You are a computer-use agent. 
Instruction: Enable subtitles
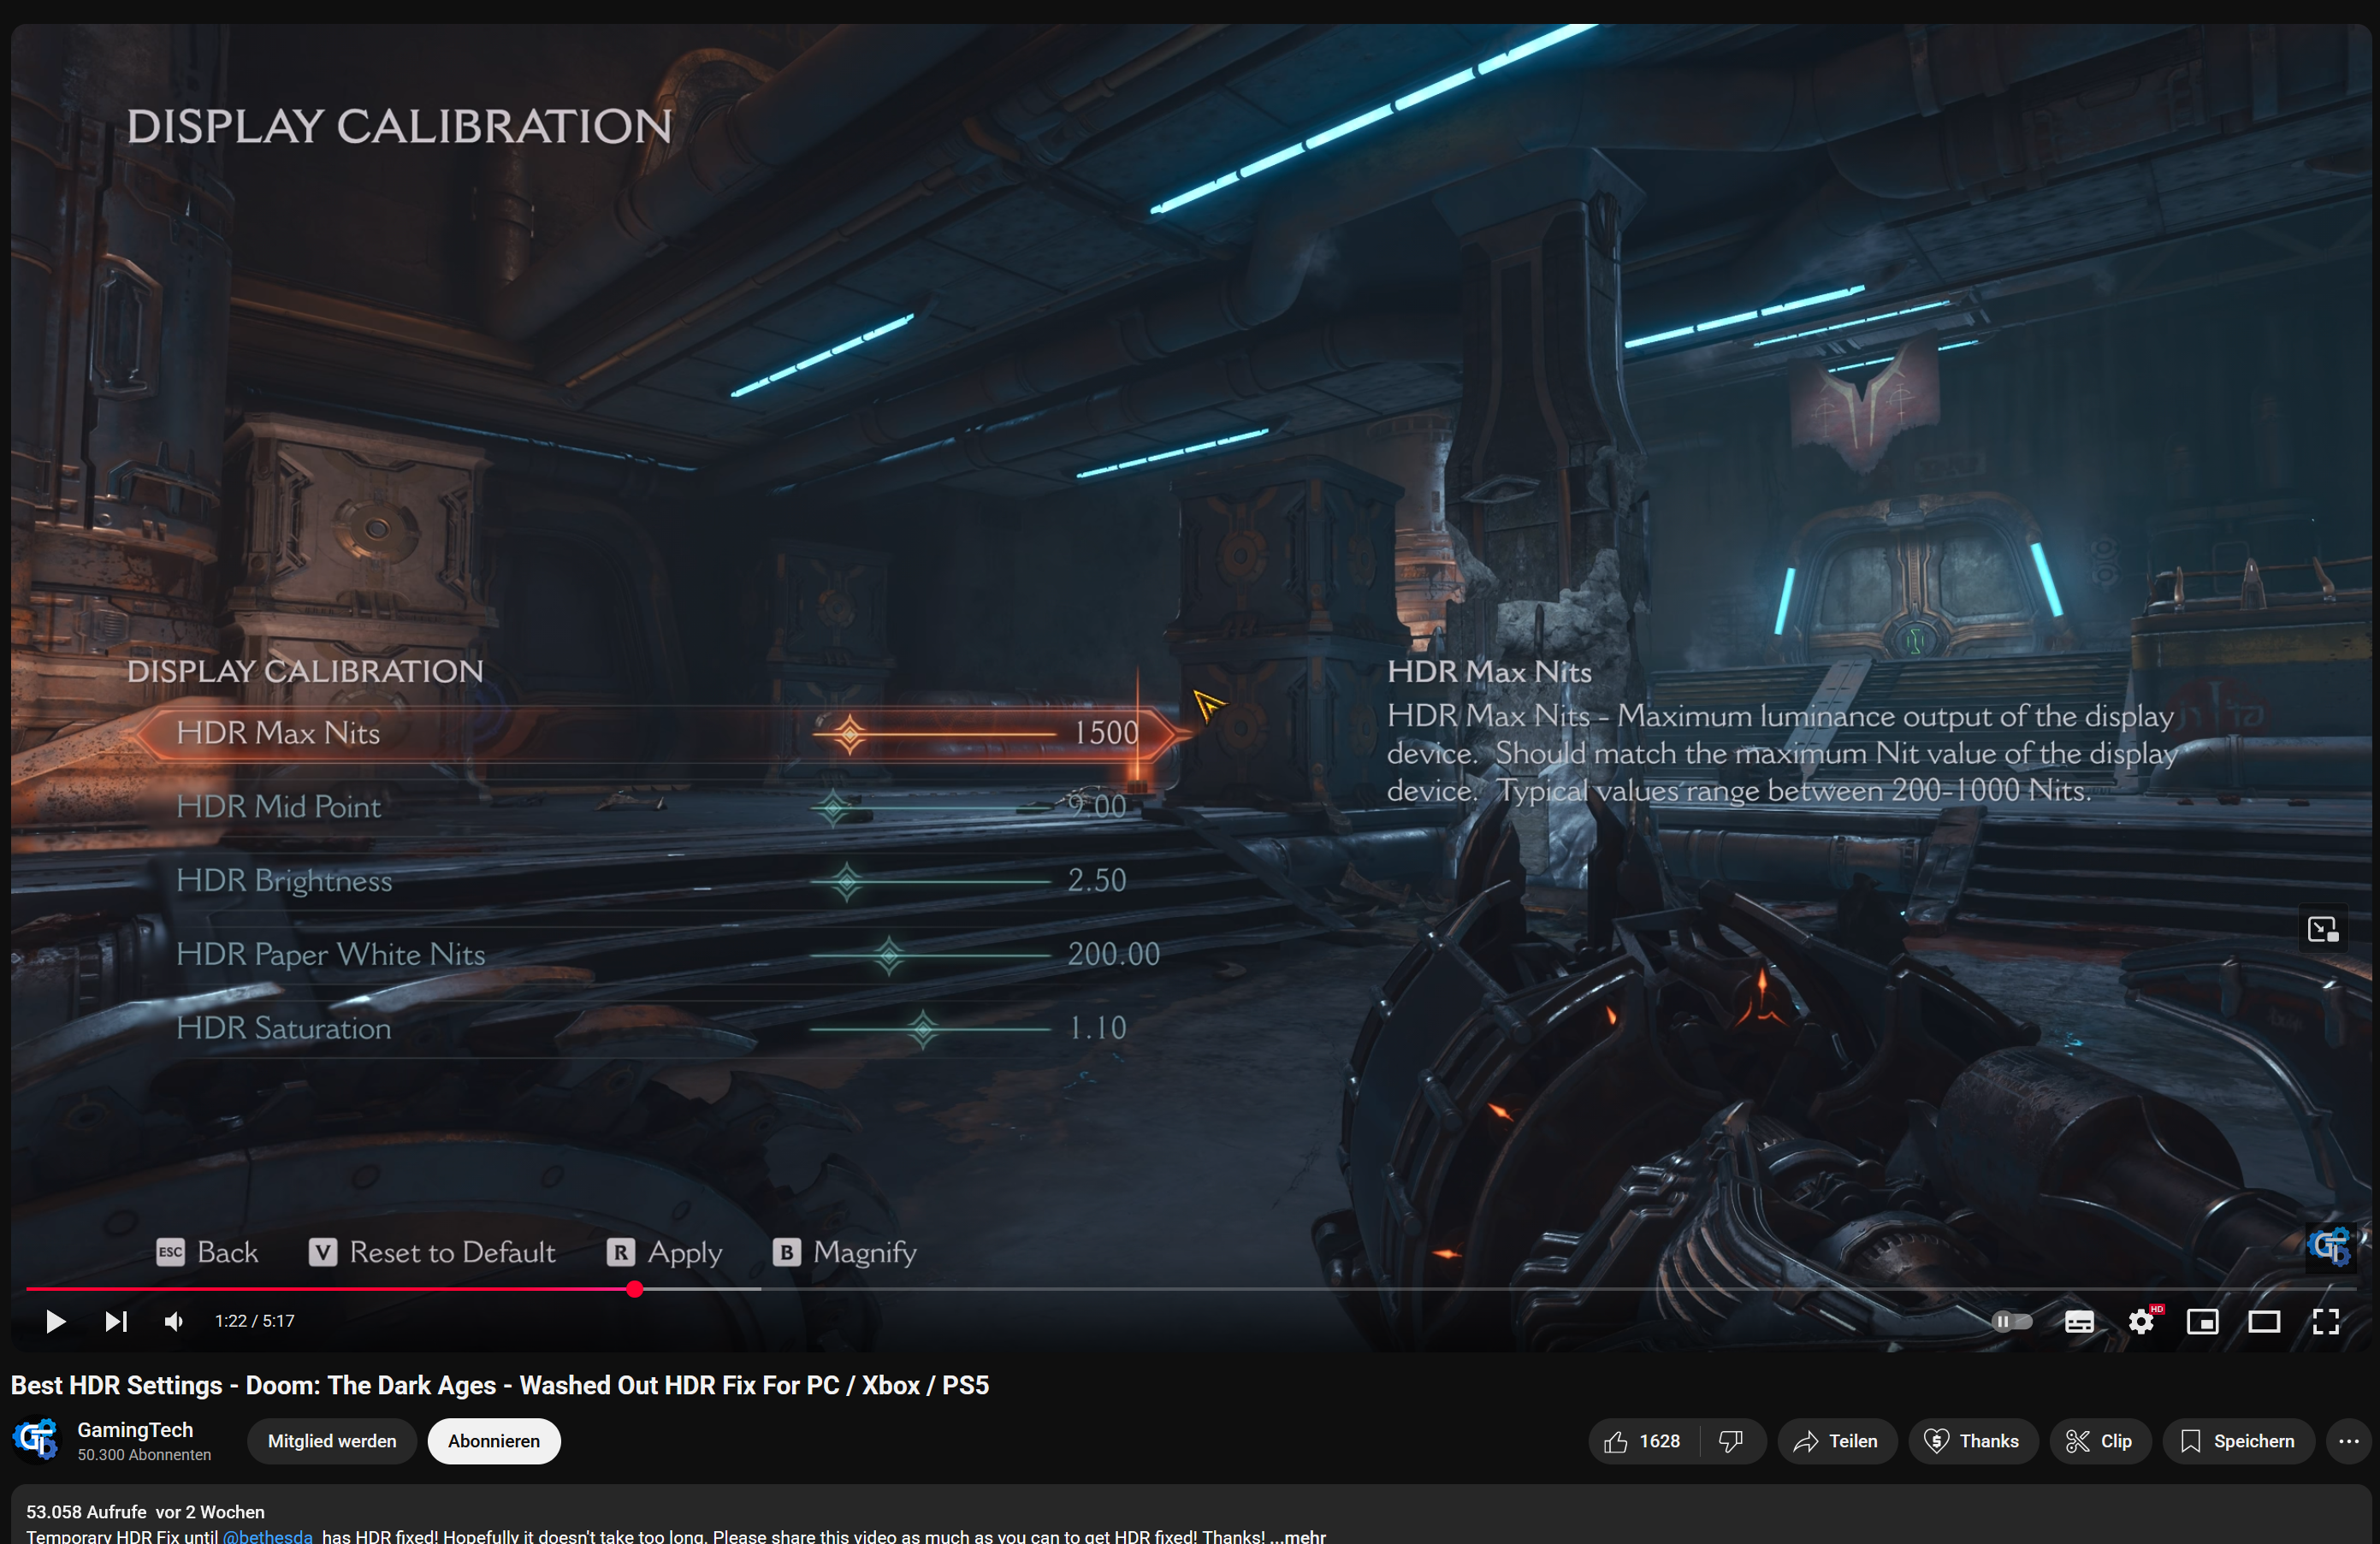[x=2078, y=1321]
